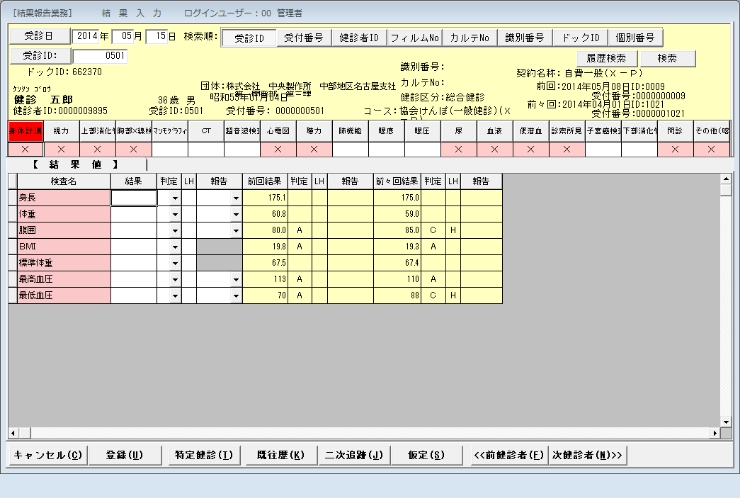Click the 結果 cell for 体重
This screenshot has width=740, height=498.
(x=134, y=214)
